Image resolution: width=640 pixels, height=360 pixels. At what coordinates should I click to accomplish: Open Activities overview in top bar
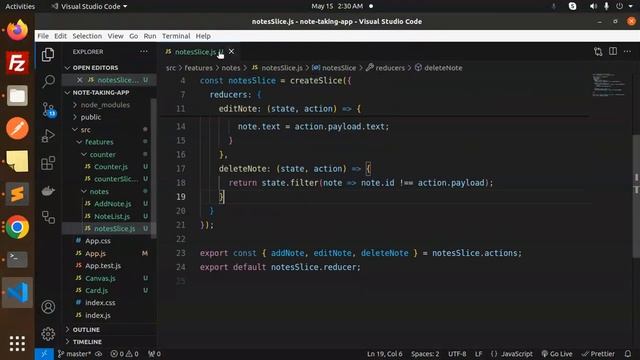20,6
